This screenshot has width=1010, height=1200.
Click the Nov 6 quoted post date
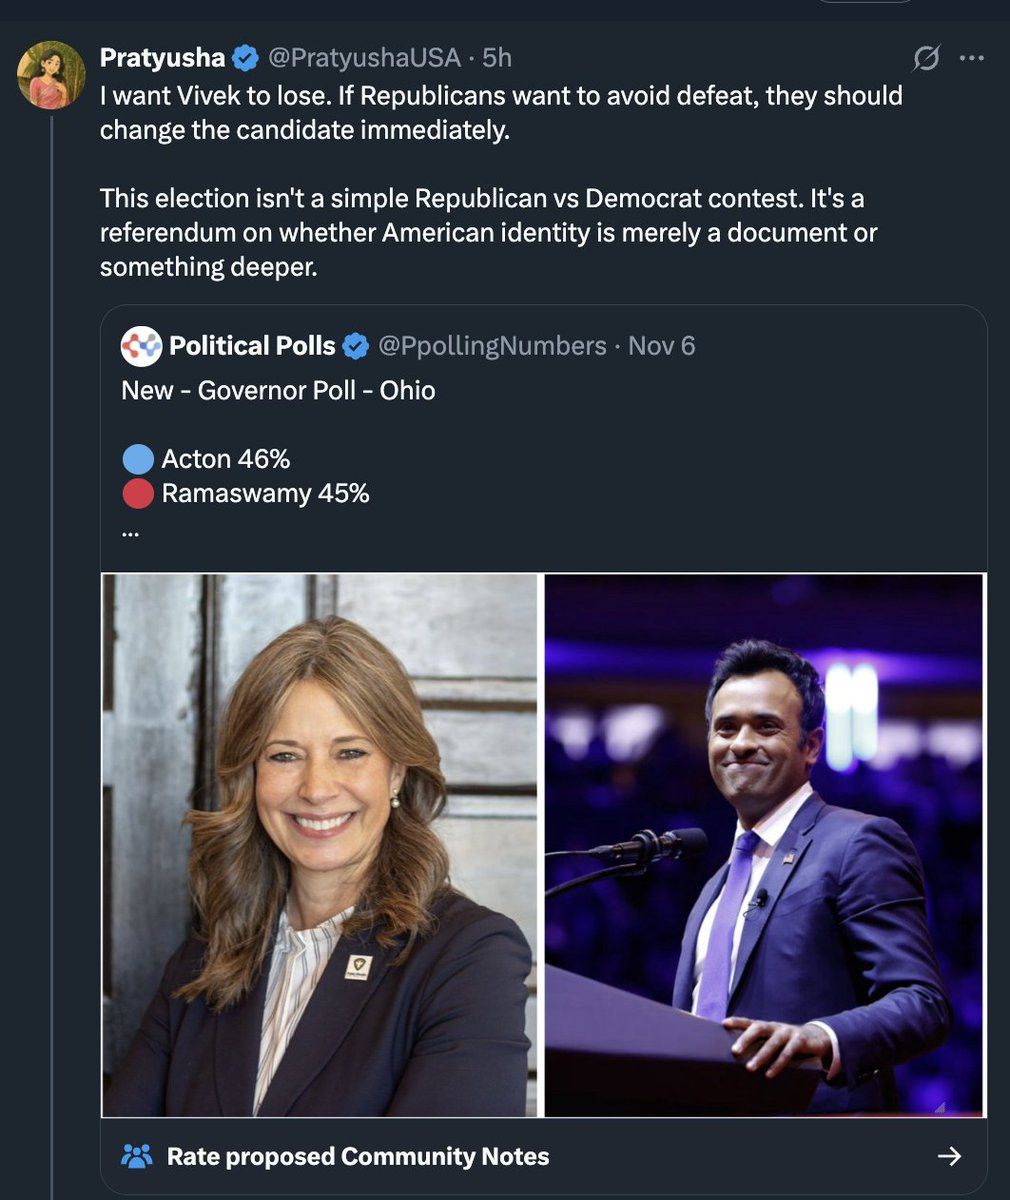click(x=661, y=346)
